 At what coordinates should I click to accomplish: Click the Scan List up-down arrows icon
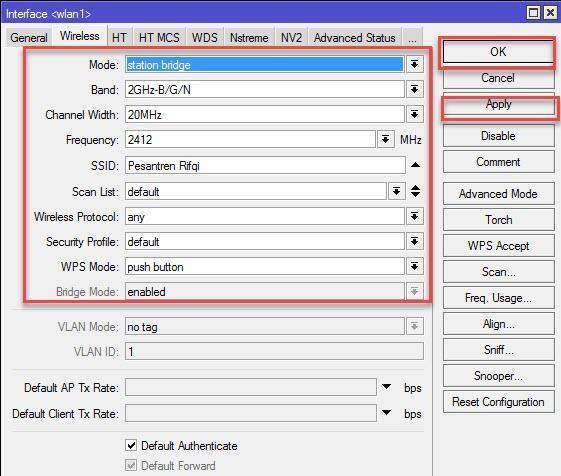415,191
